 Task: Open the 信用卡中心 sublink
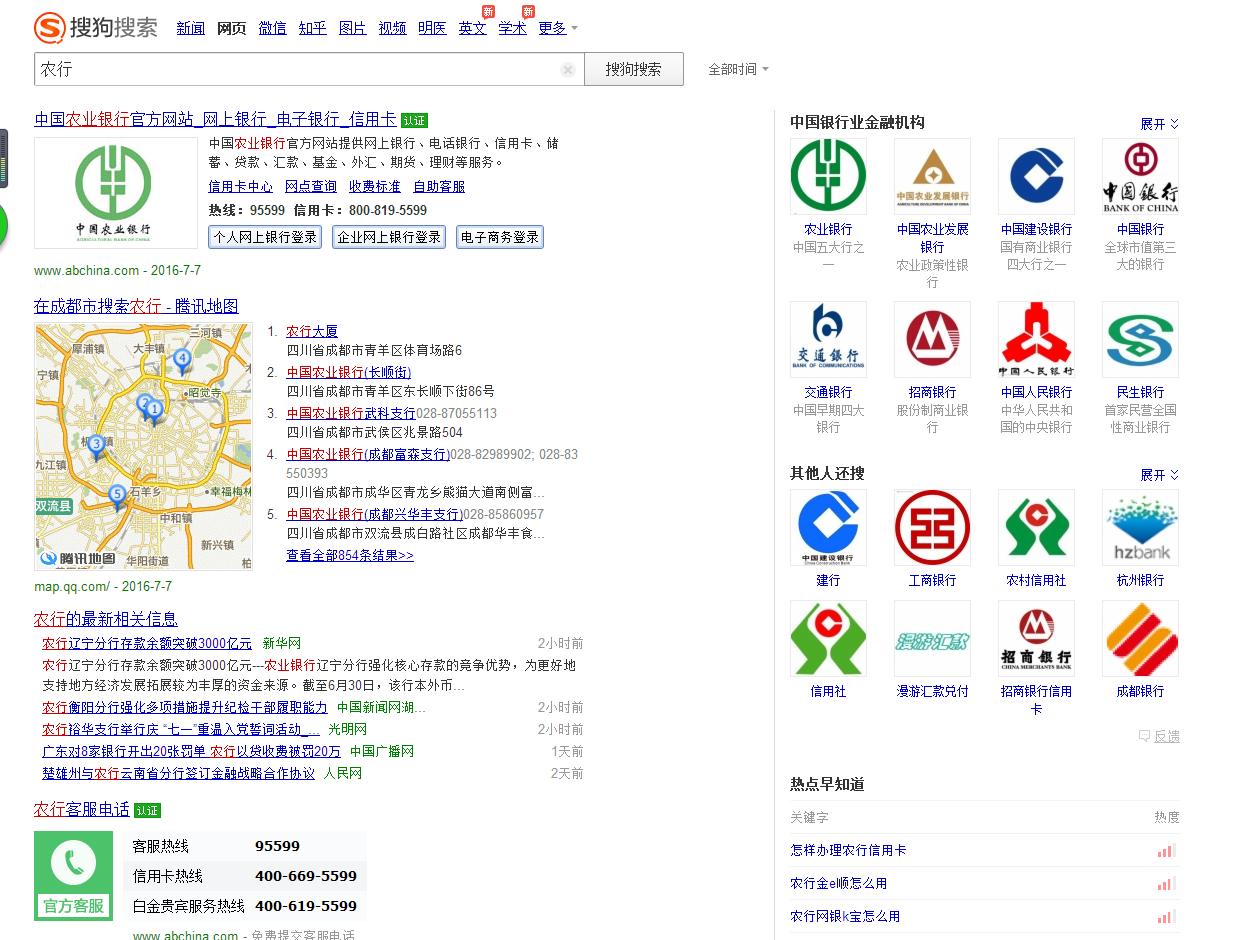(240, 186)
